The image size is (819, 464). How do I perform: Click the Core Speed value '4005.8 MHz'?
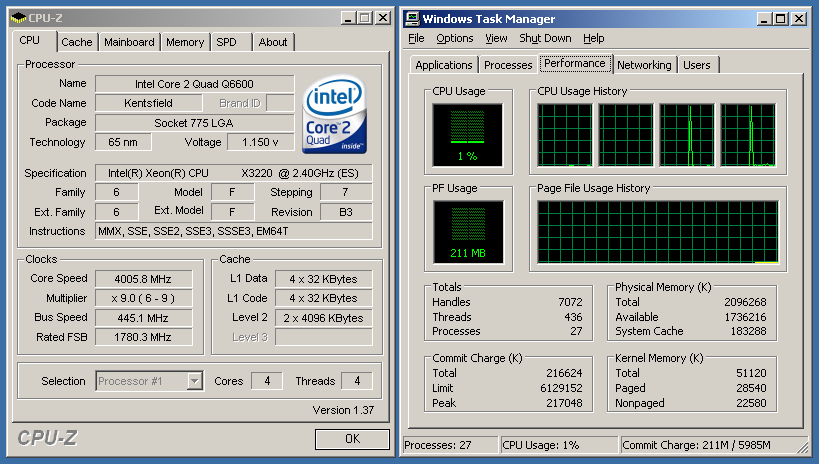pyautogui.click(x=143, y=279)
